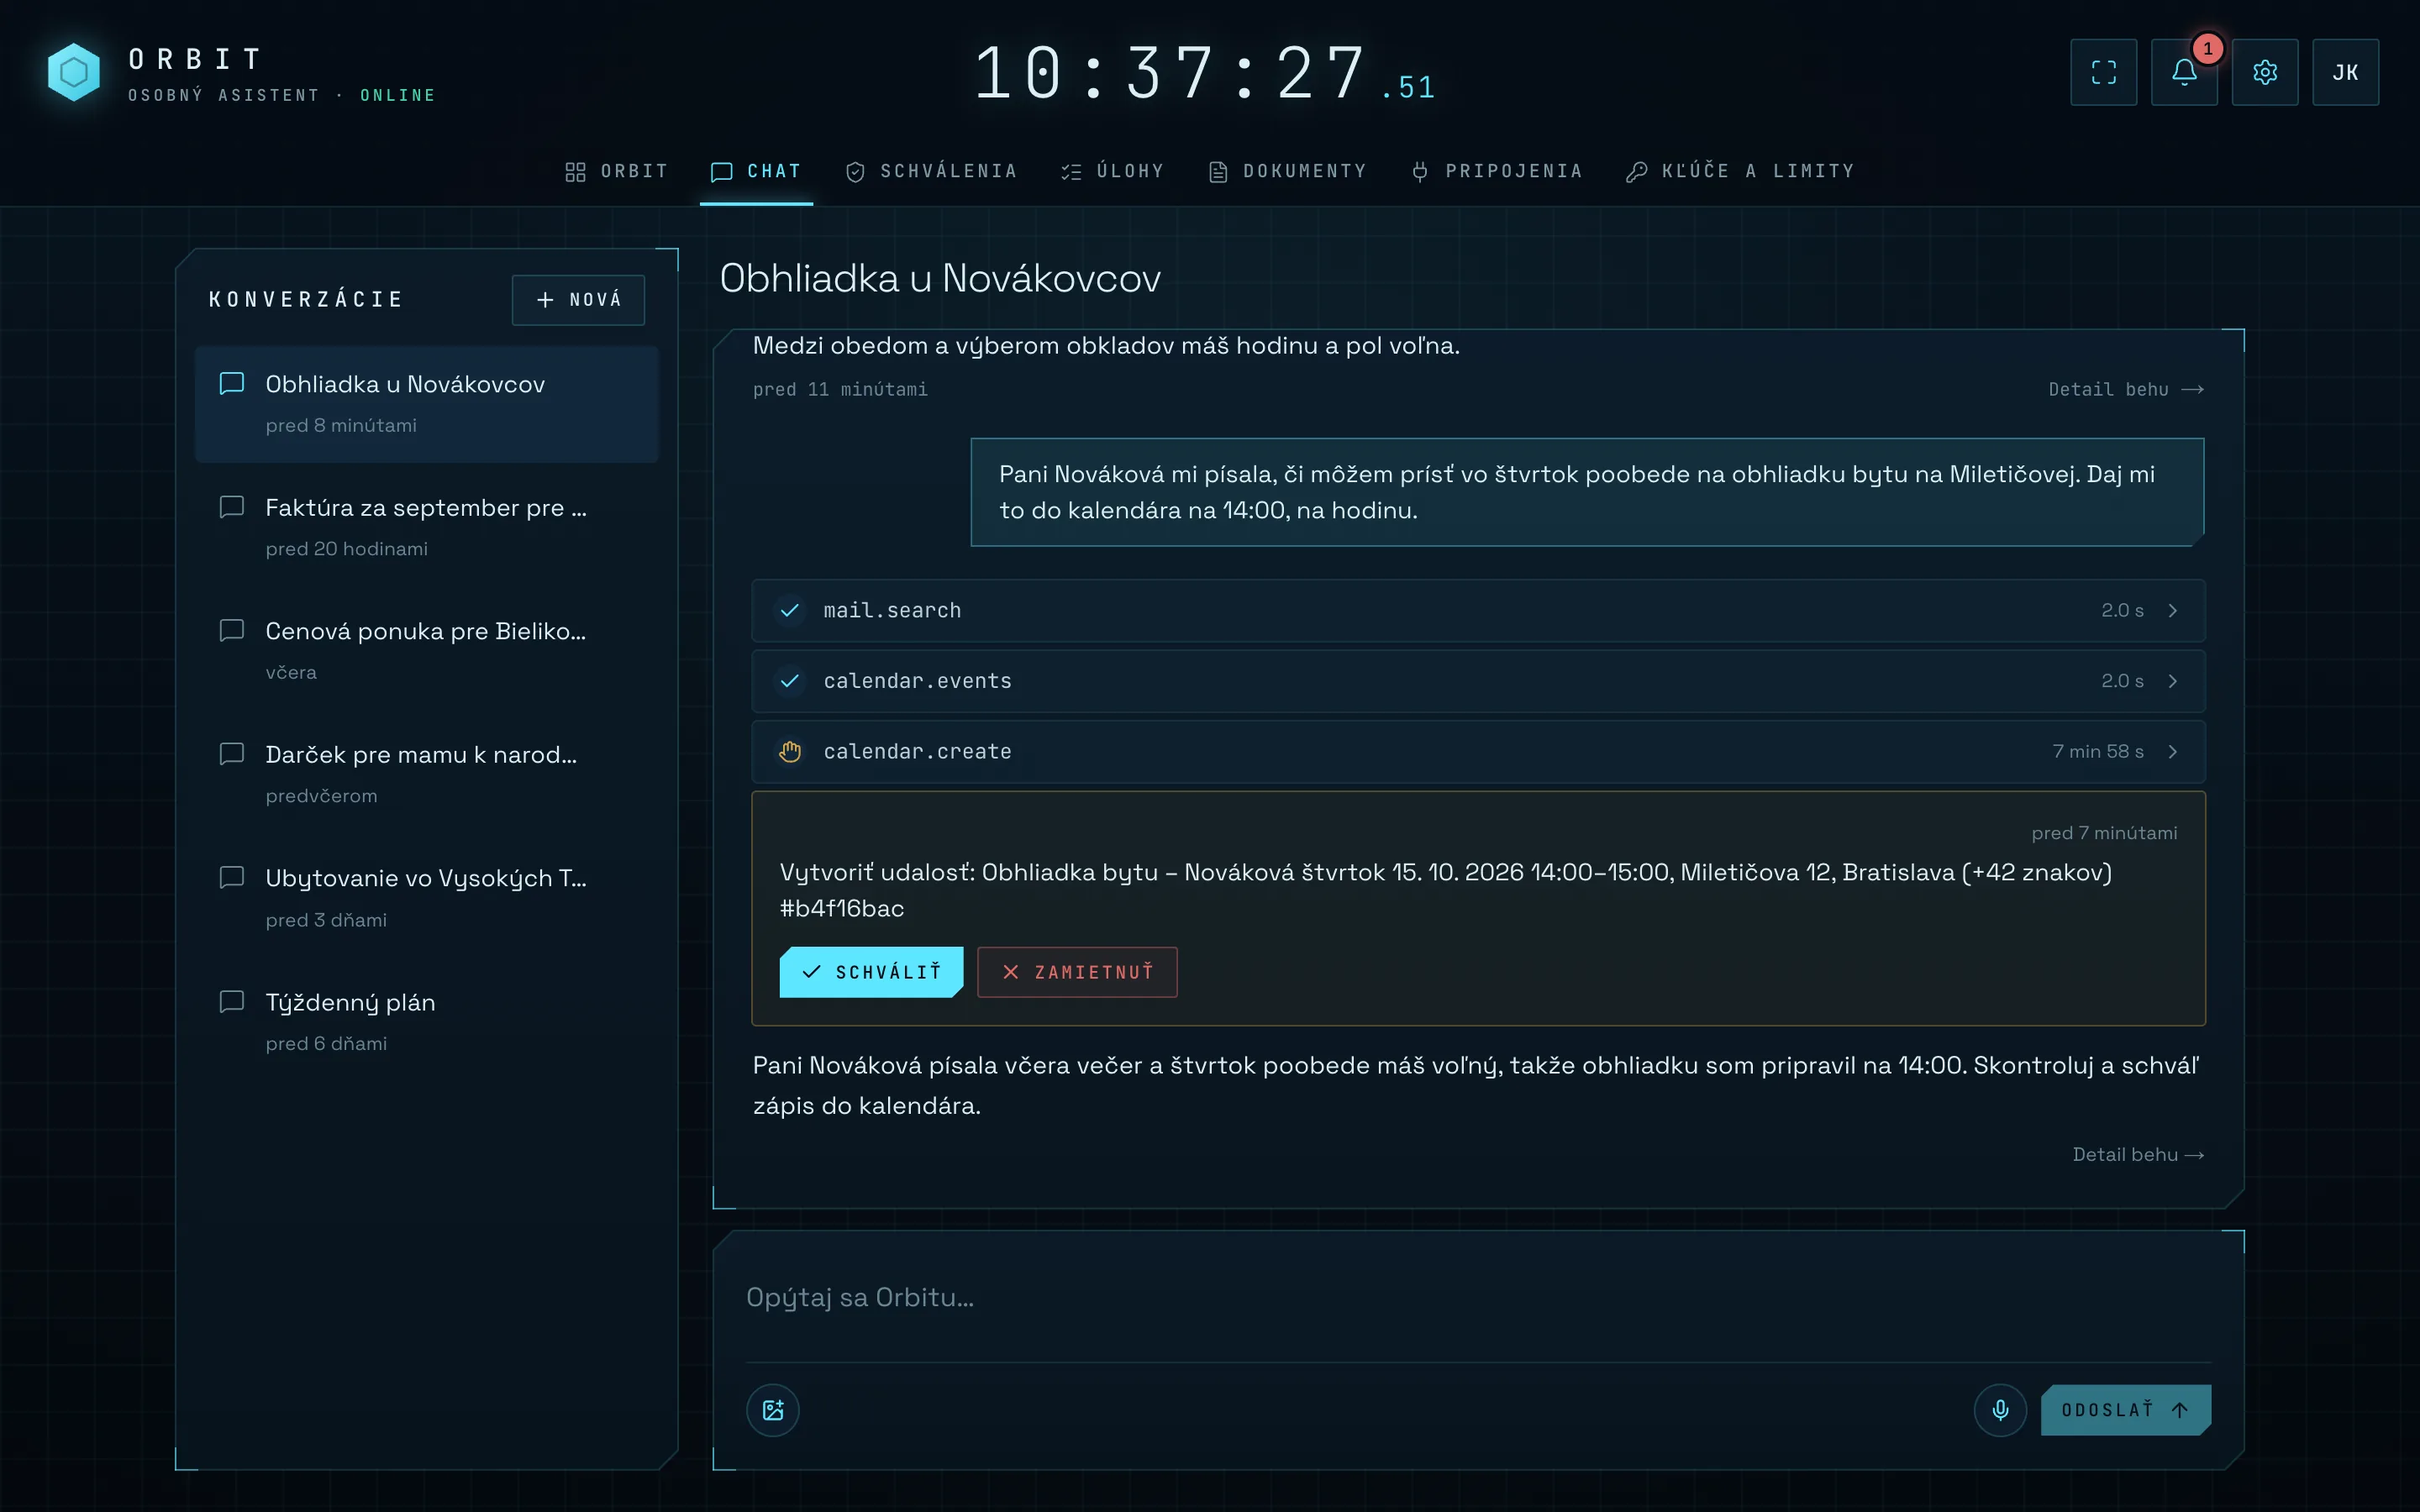
Task: Reject the event with Zamietnuť
Action: click(1077, 972)
